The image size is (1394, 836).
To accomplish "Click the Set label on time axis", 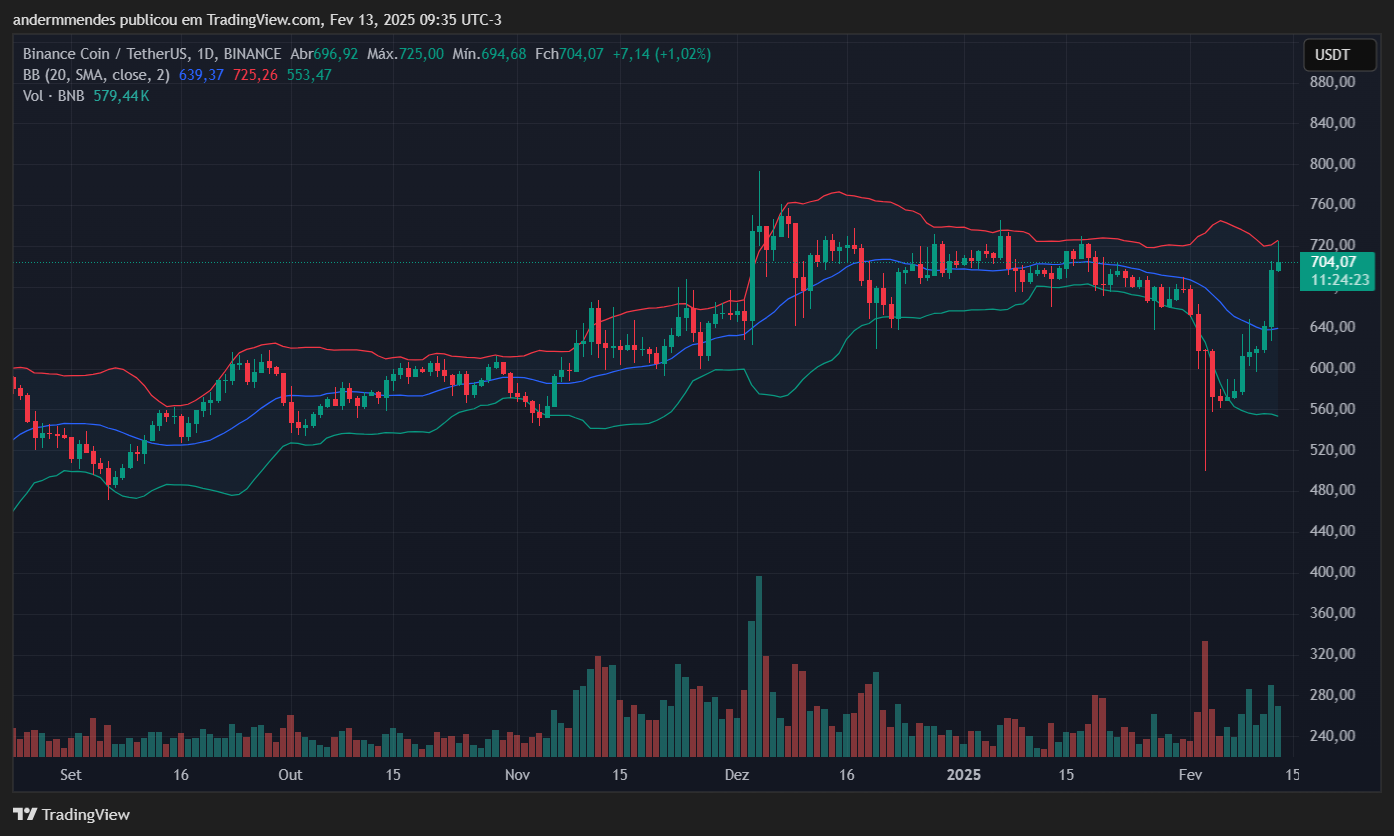I will [x=70, y=775].
